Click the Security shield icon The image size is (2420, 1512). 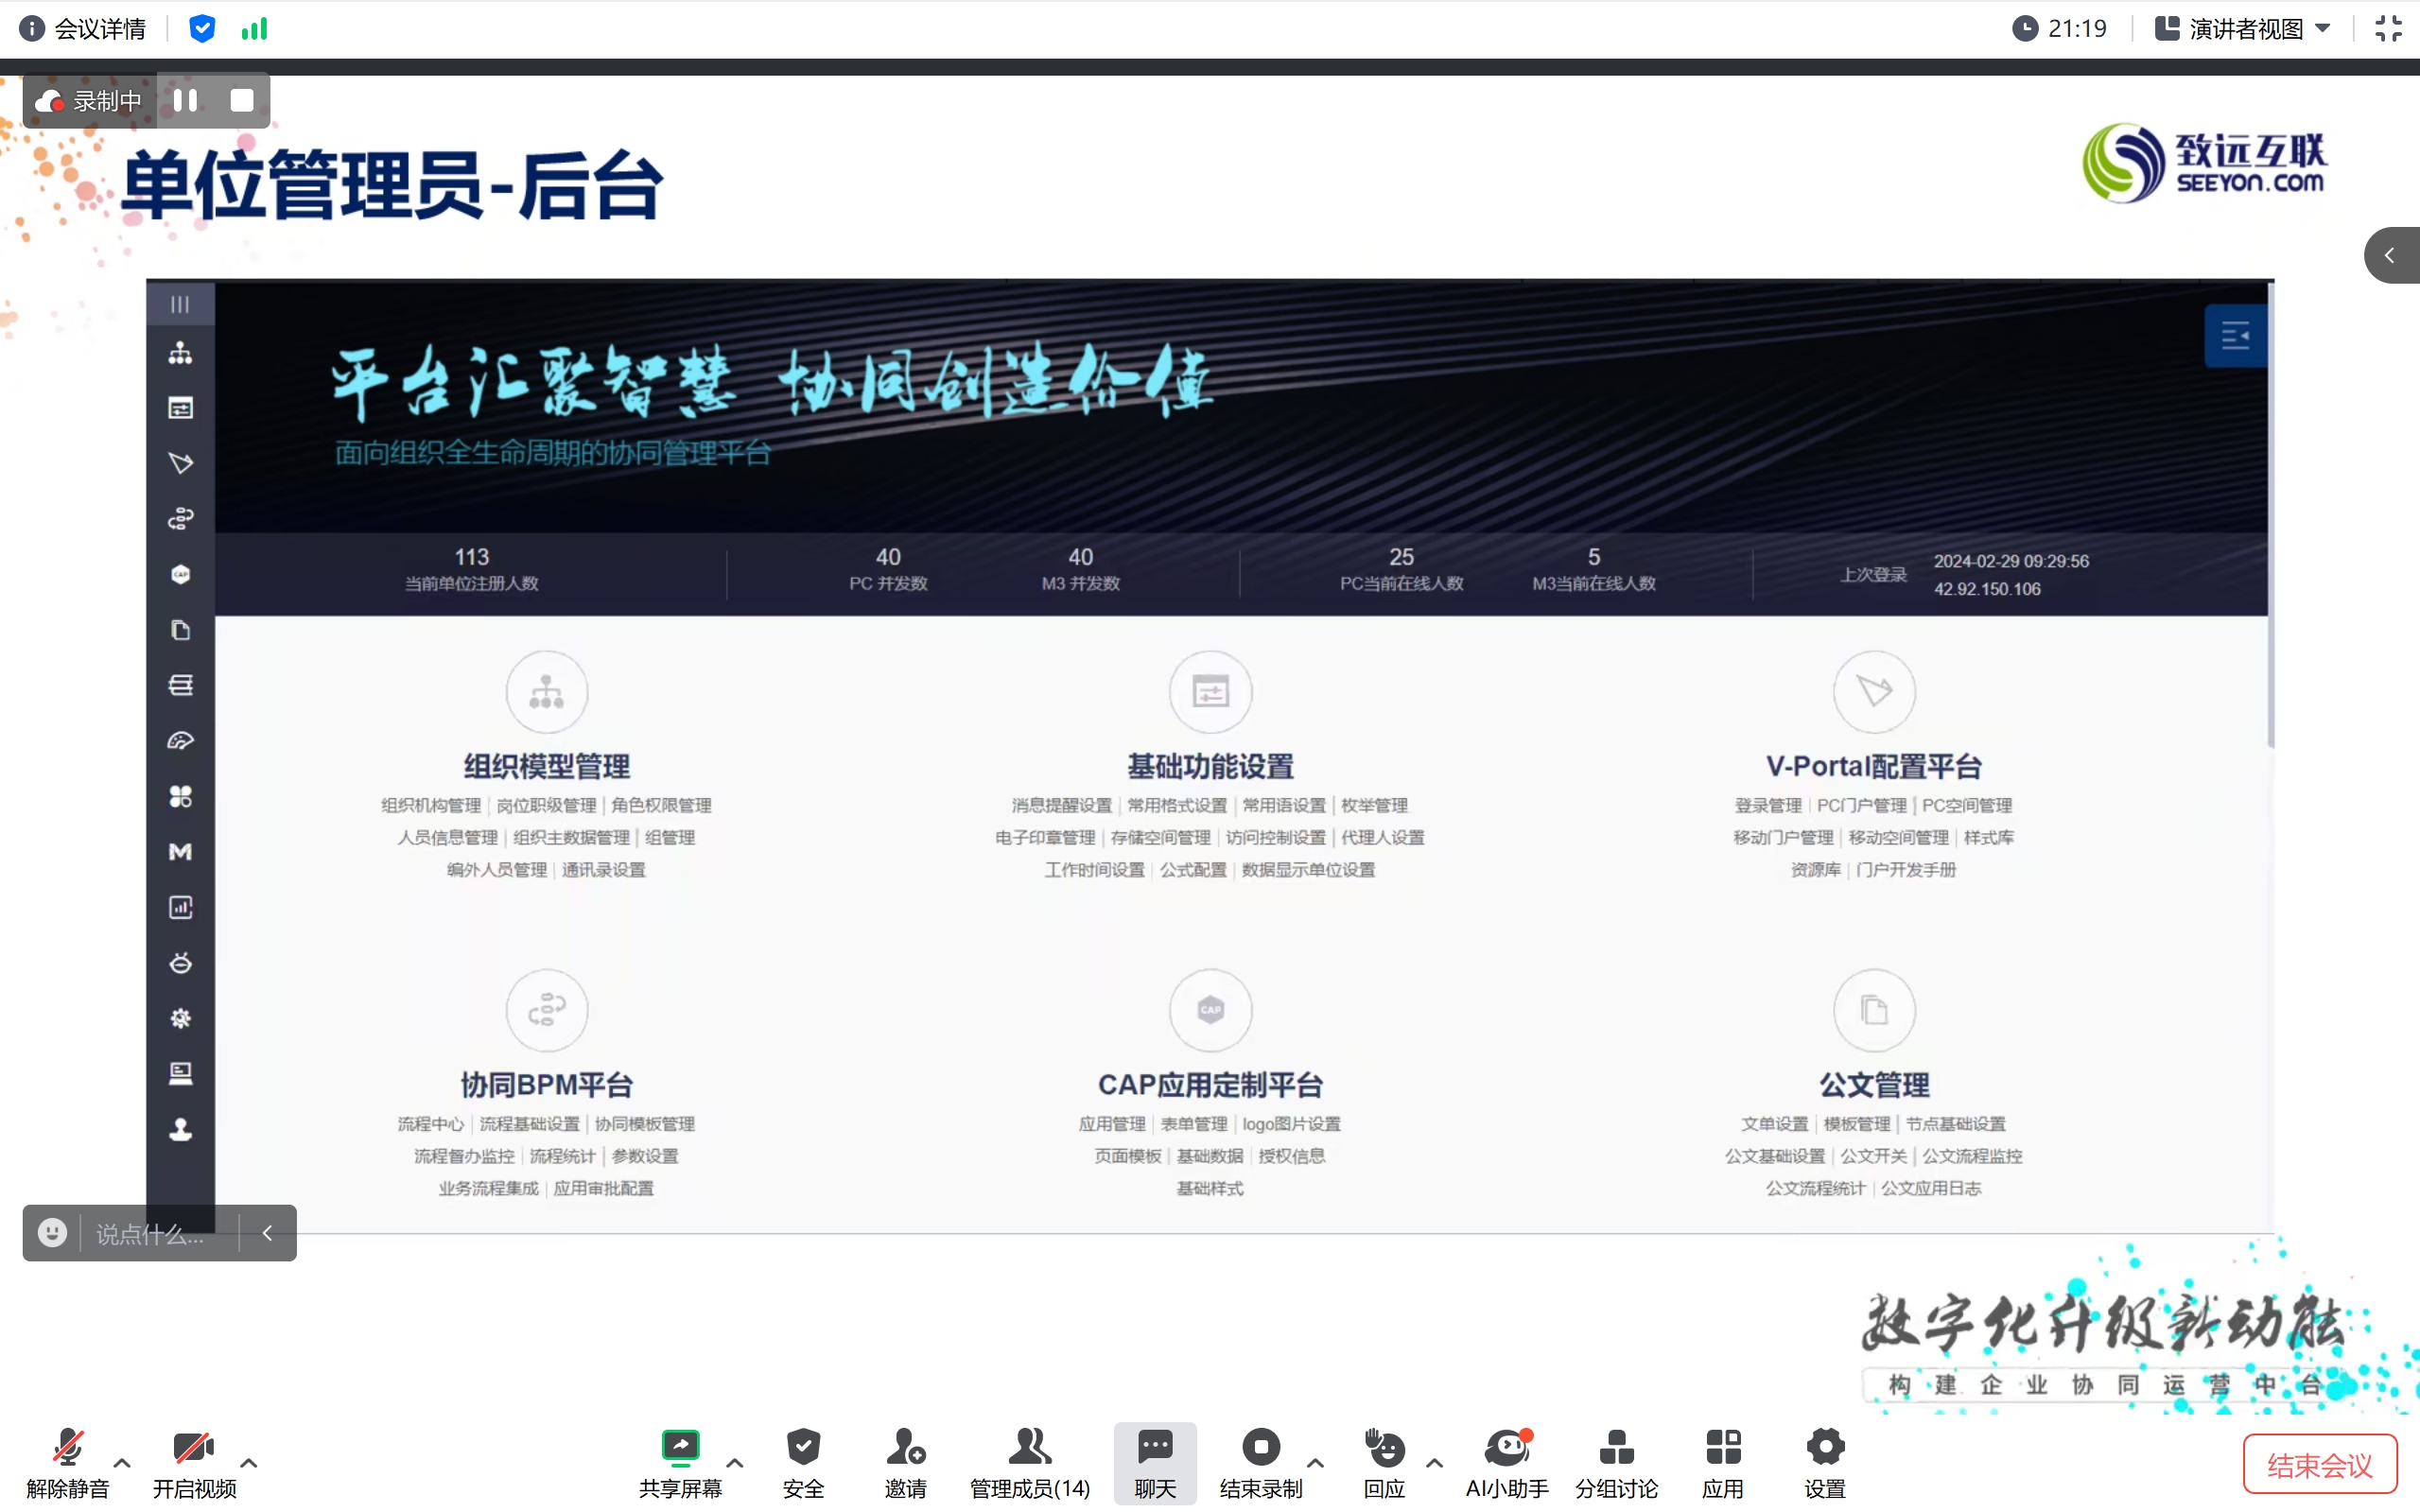[803, 1447]
